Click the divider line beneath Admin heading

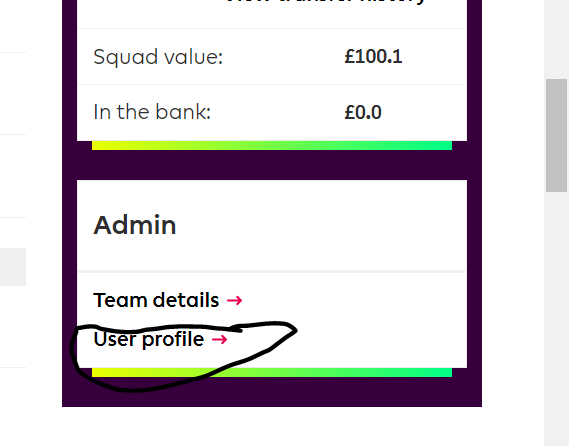[272, 271]
